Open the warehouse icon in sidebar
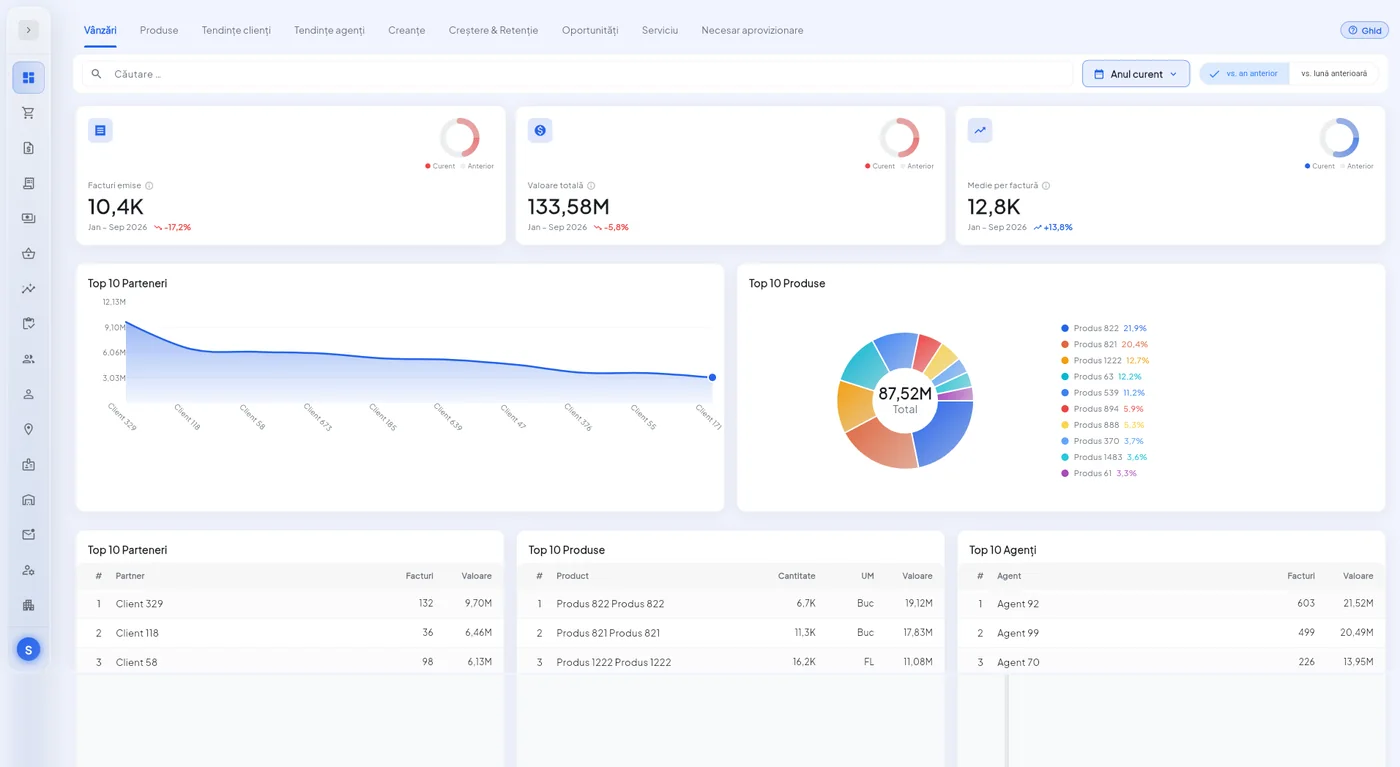This screenshot has height=767, width=1400. (28, 500)
